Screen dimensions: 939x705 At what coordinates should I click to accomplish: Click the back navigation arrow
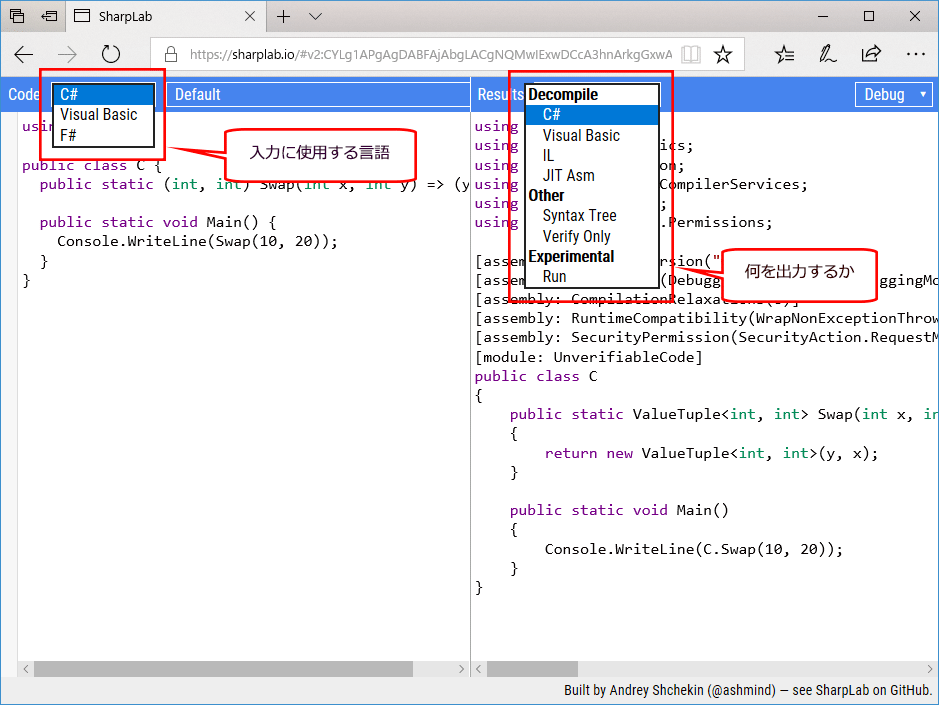[24, 54]
